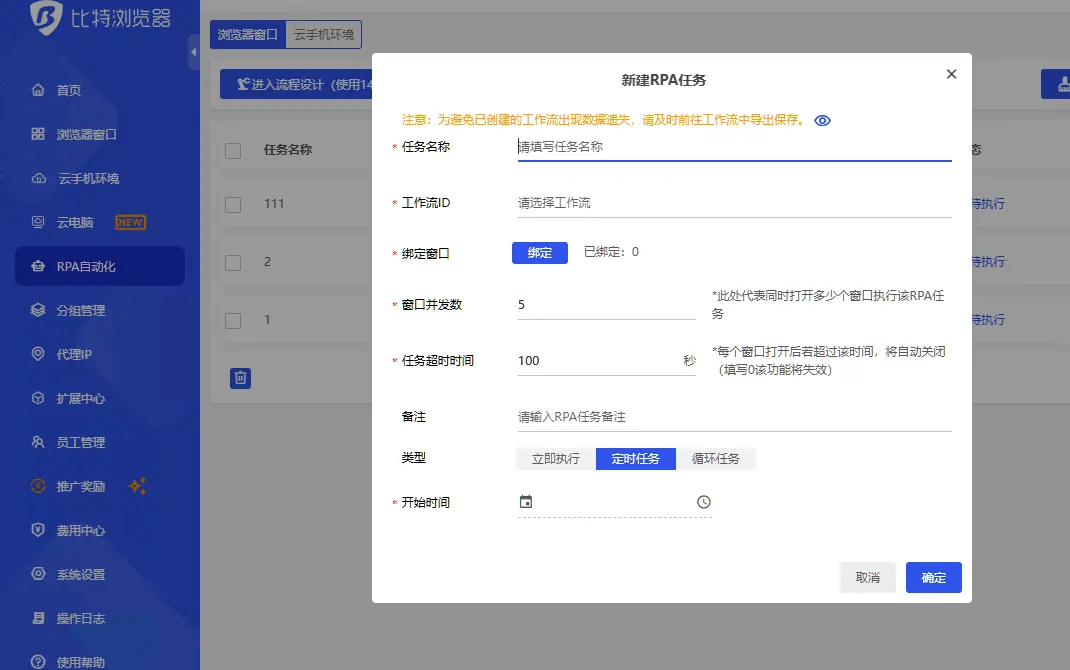Switch to the 浏览器窗口 tab

click(248, 34)
